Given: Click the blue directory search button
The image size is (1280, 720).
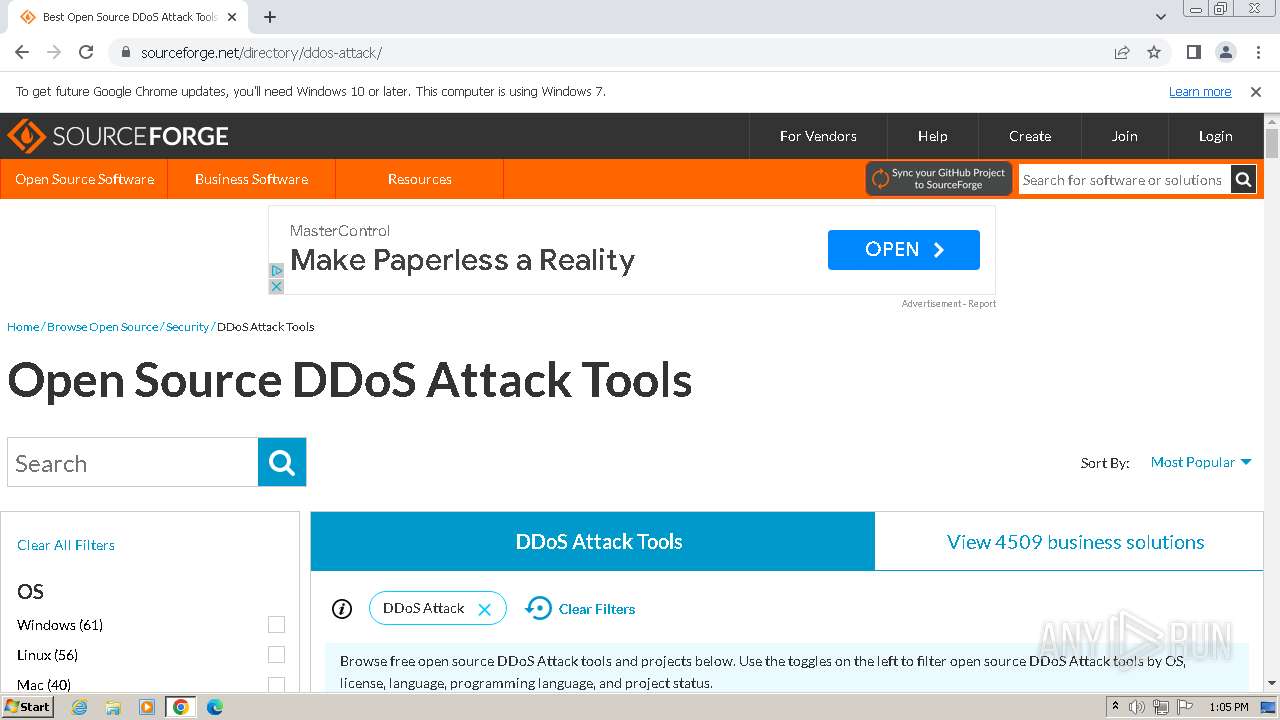Looking at the screenshot, I should 282,462.
